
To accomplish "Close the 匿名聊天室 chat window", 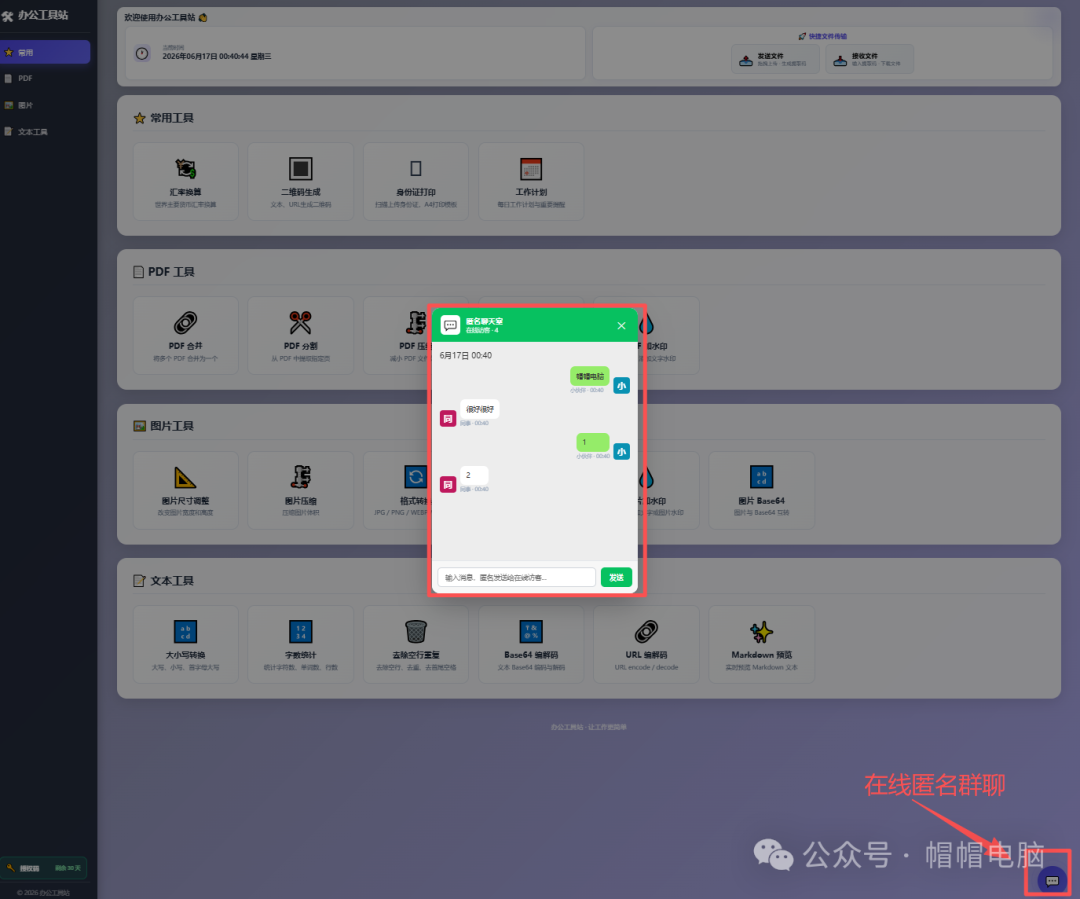I will [x=621, y=326].
